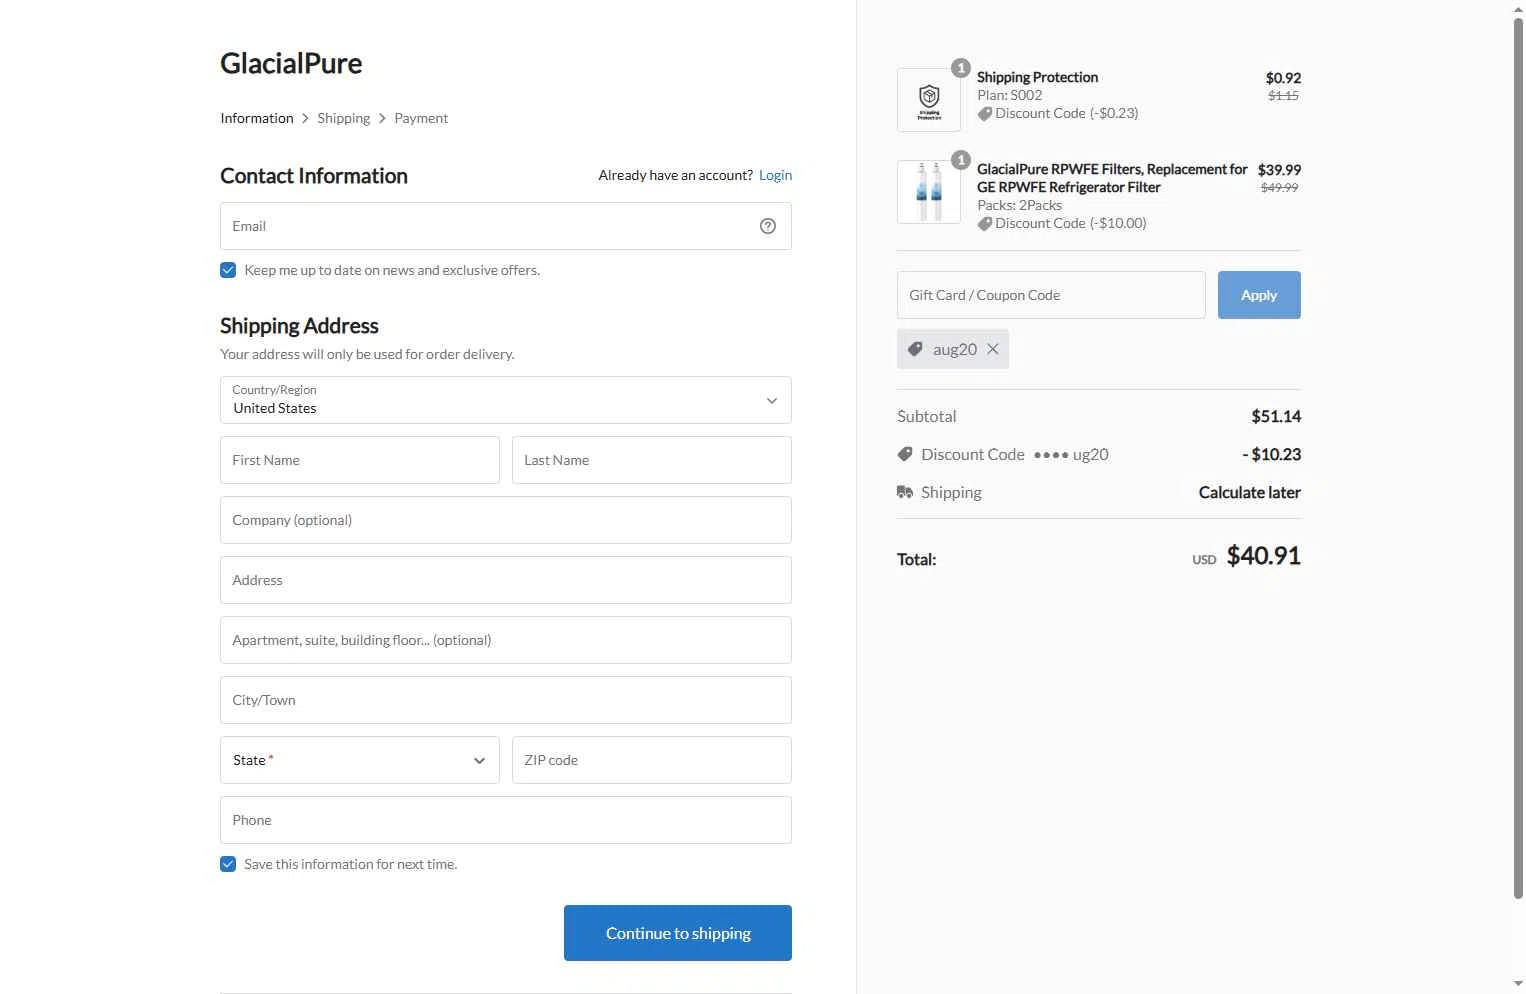The width and height of the screenshot is (1526, 994).
Task: Click the email help question-mark icon
Action: pyautogui.click(x=768, y=226)
